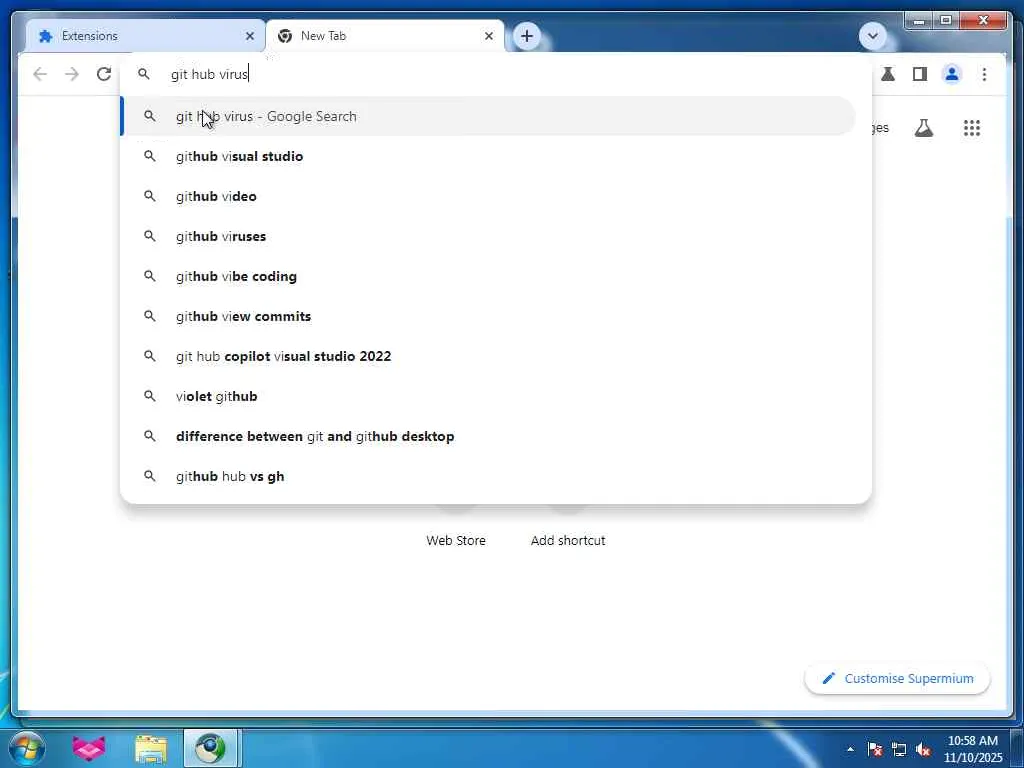Open the clock showing 10:58 AM

click(x=973, y=749)
